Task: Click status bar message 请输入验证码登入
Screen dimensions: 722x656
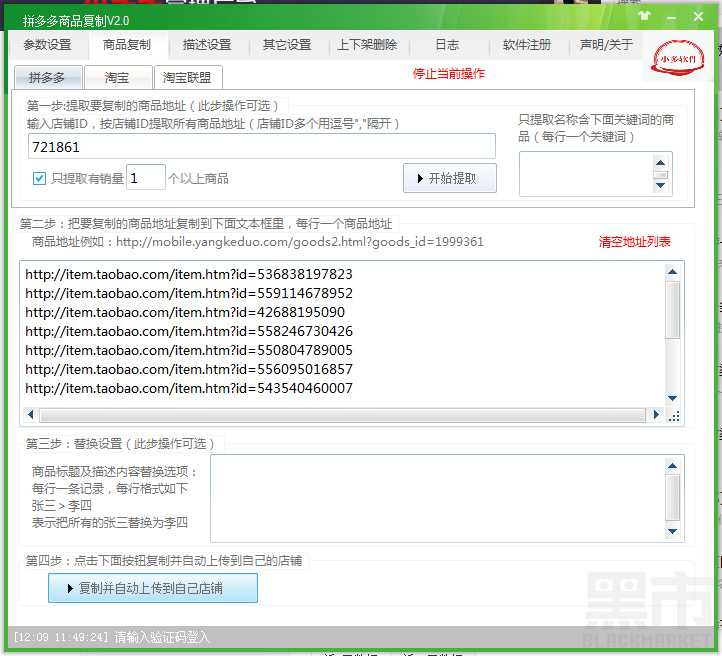Action: coord(162,637)
